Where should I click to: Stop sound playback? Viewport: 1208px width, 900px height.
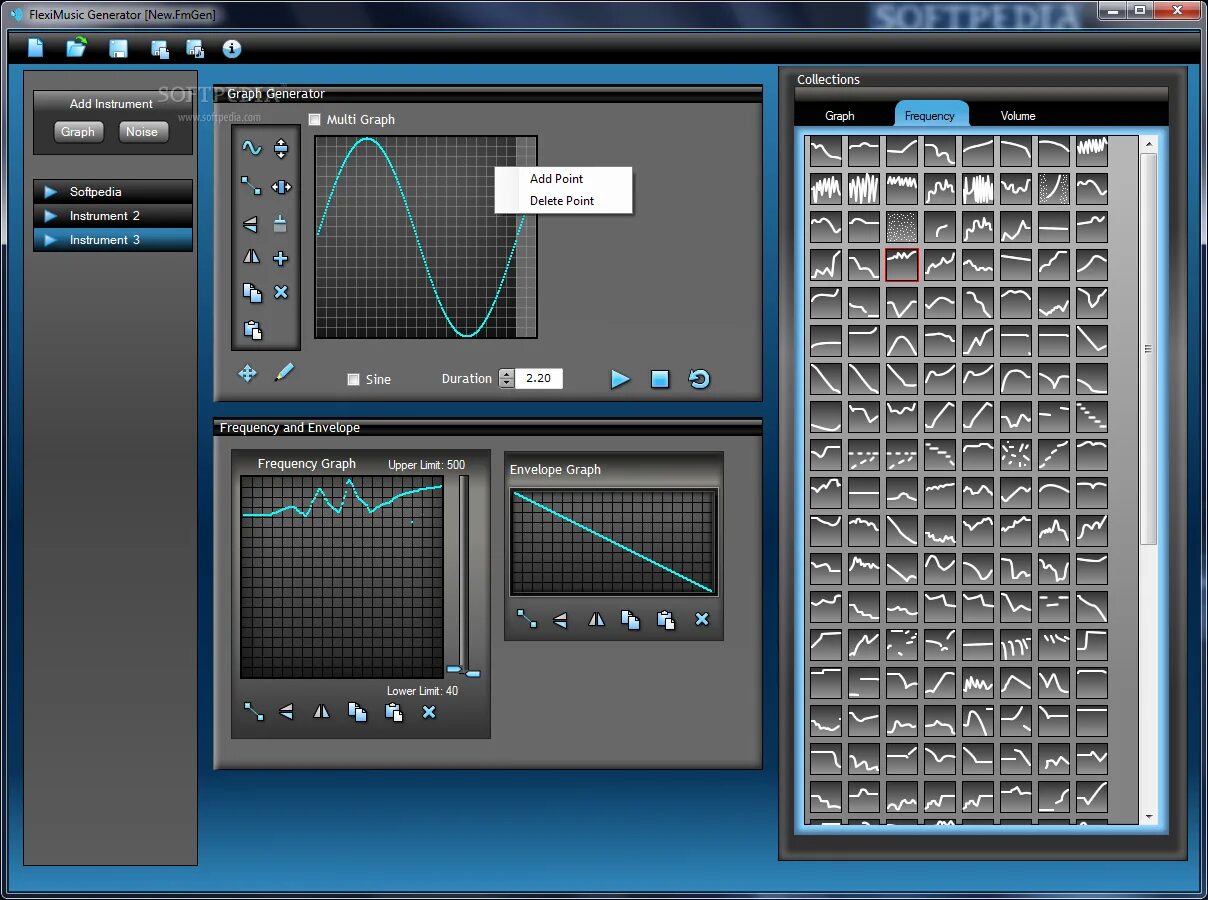pyautogui.click(x=660, y=379)
